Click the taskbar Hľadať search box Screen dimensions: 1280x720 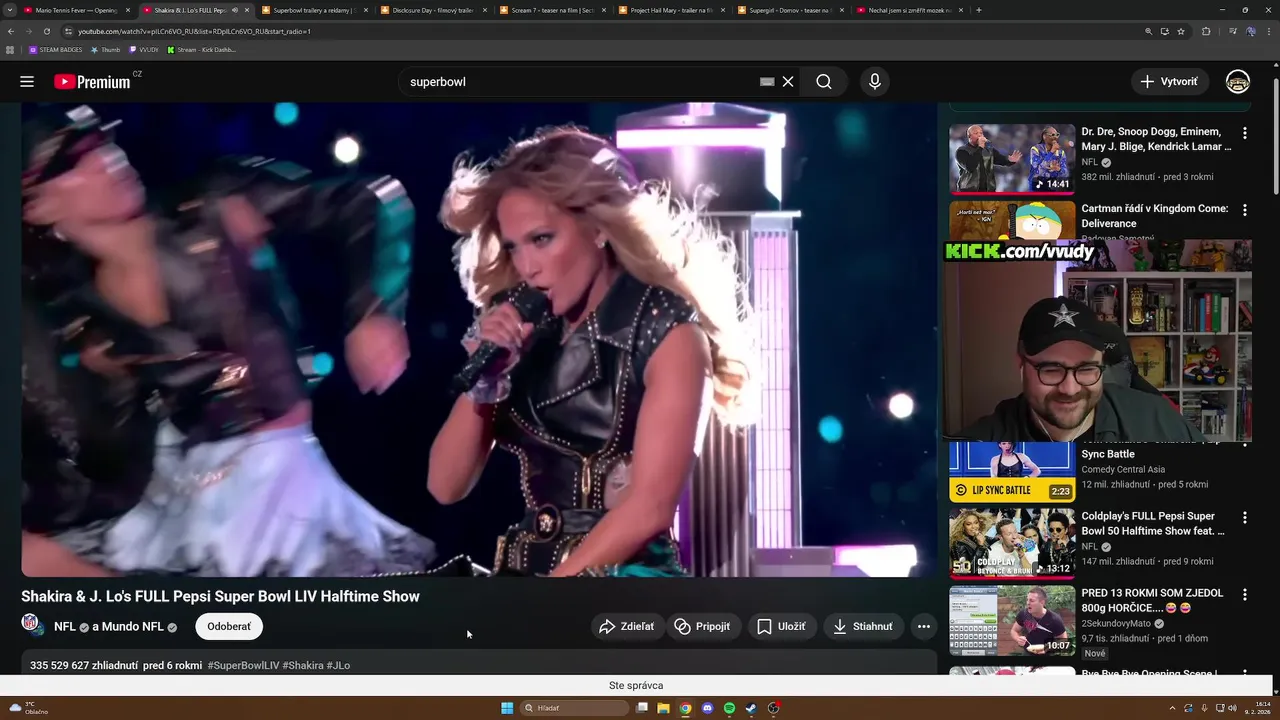(575, 708)
